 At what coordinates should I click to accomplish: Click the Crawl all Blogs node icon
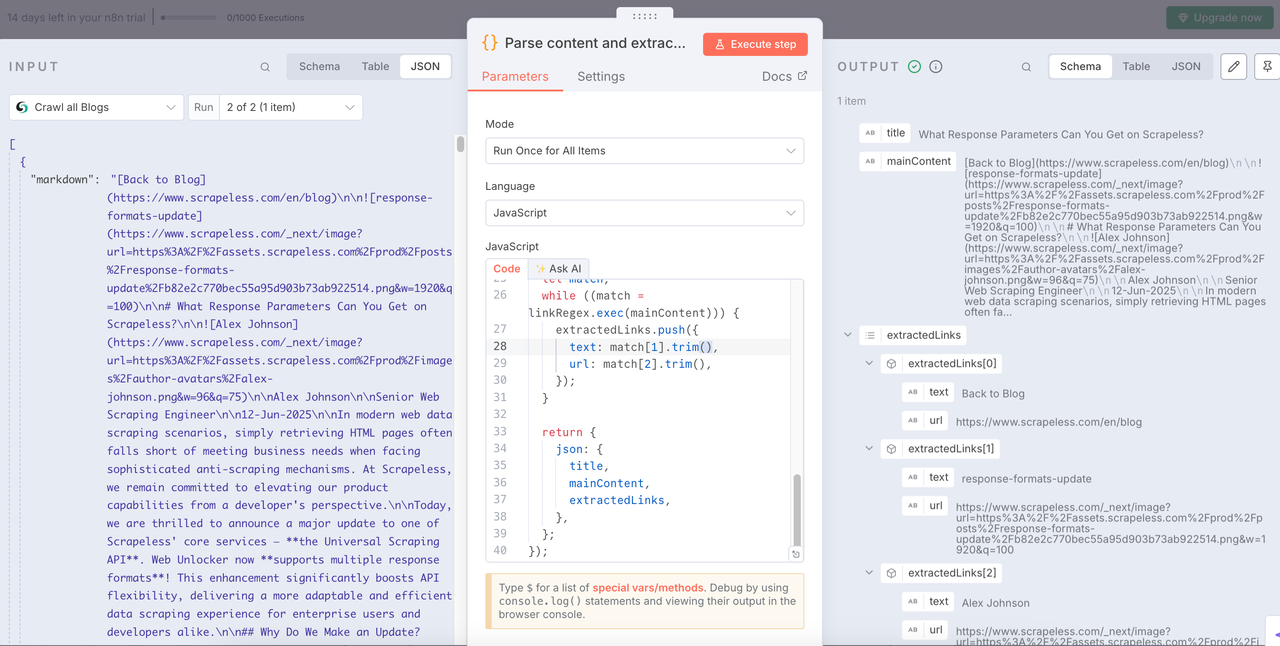(22, 107)
